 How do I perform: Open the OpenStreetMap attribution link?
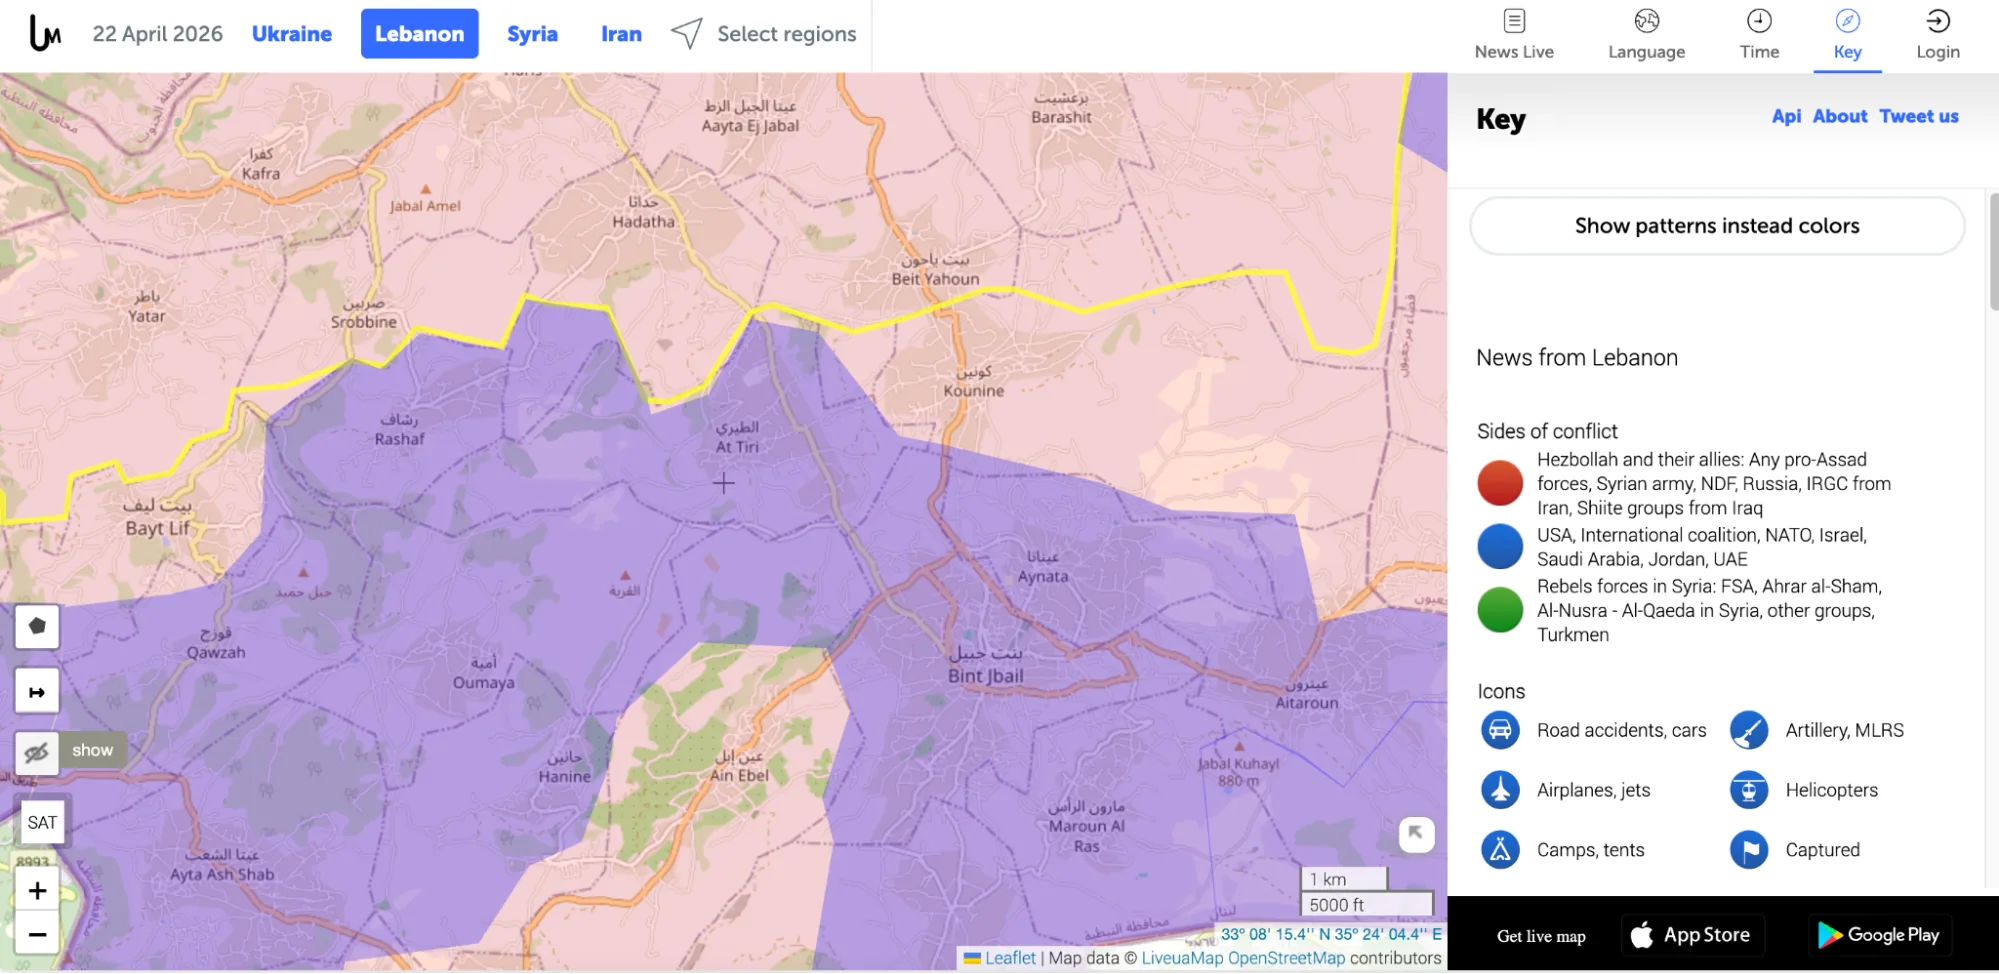1286,958
